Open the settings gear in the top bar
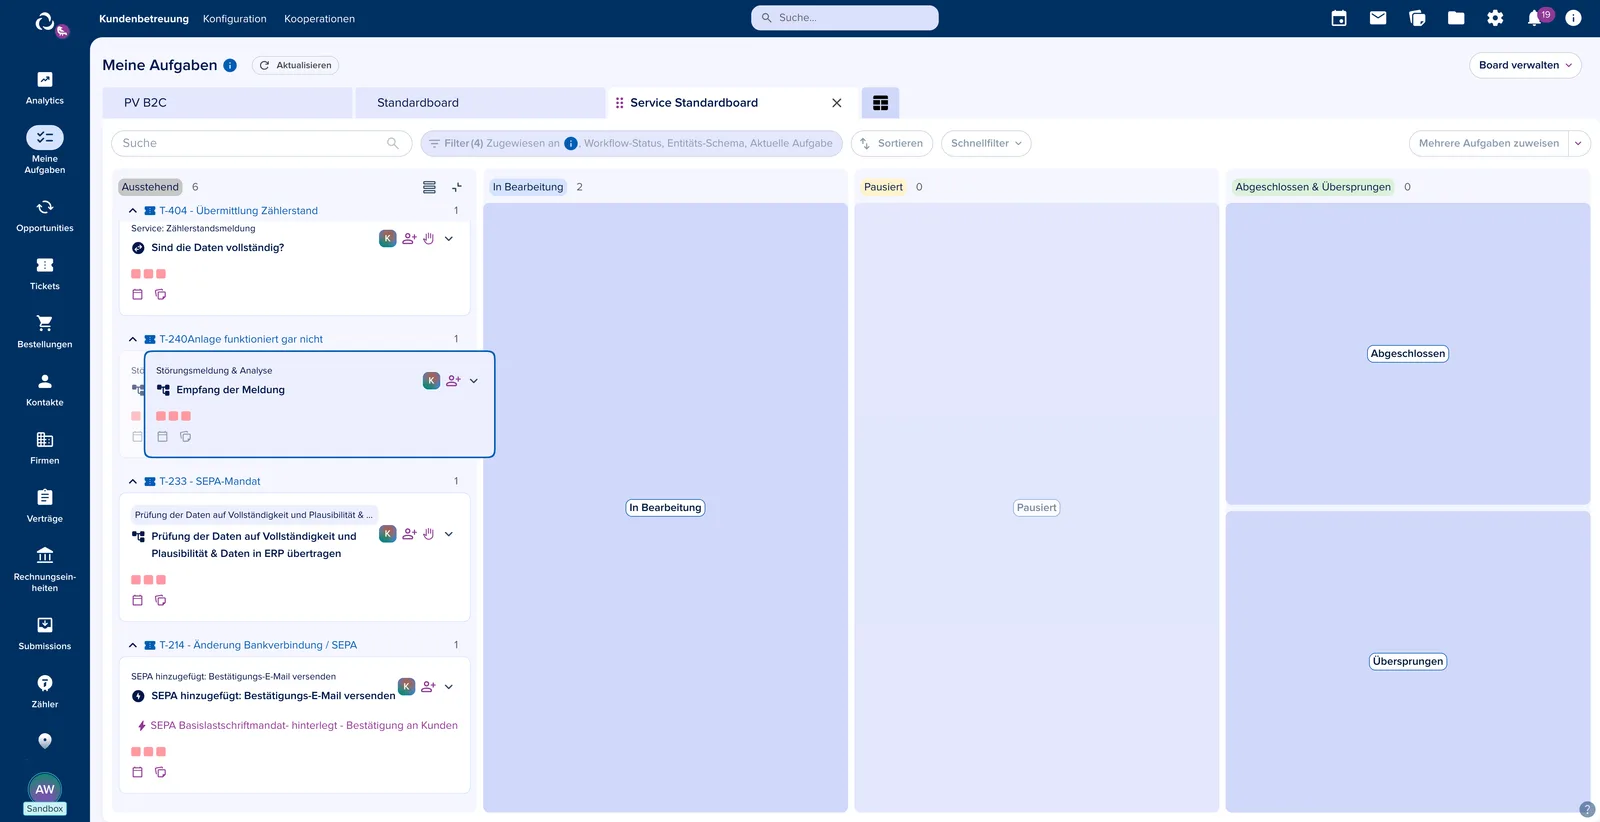 (x=1495, y=18)
